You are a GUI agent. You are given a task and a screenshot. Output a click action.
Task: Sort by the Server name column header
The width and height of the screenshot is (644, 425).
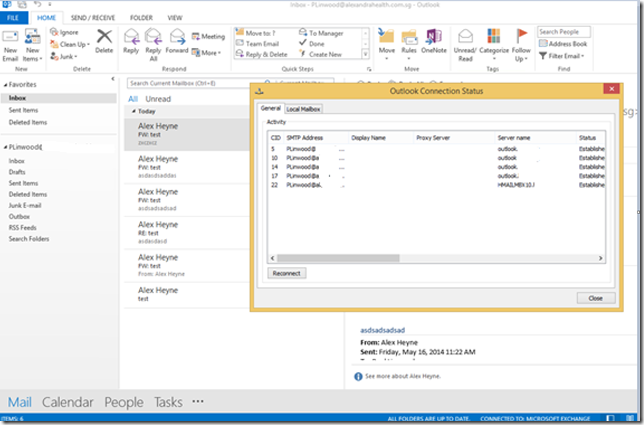pos(535,138)
